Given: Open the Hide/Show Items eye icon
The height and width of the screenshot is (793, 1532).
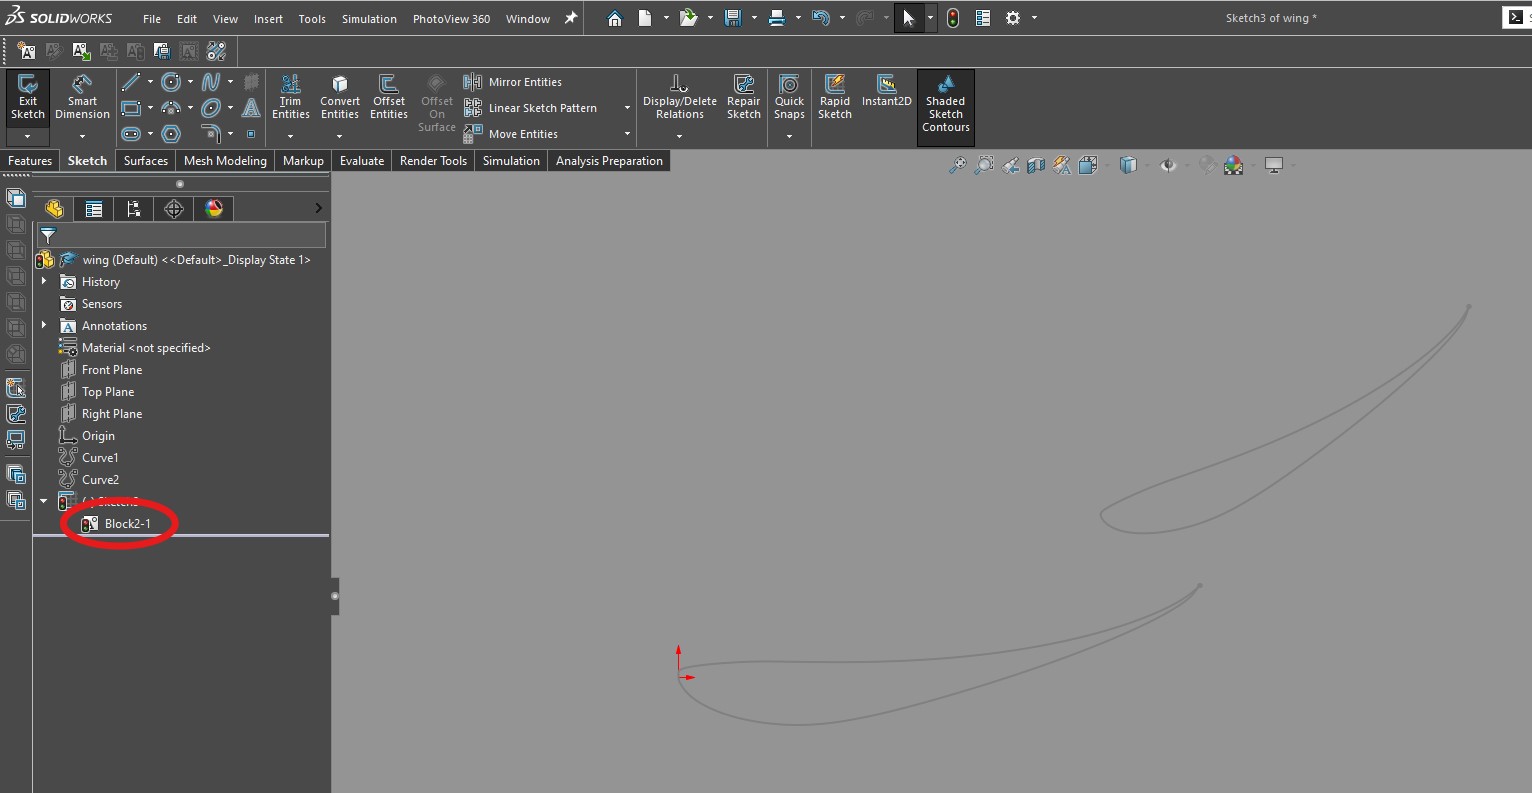Looking at the screenshot, I should click(1168, 166).
